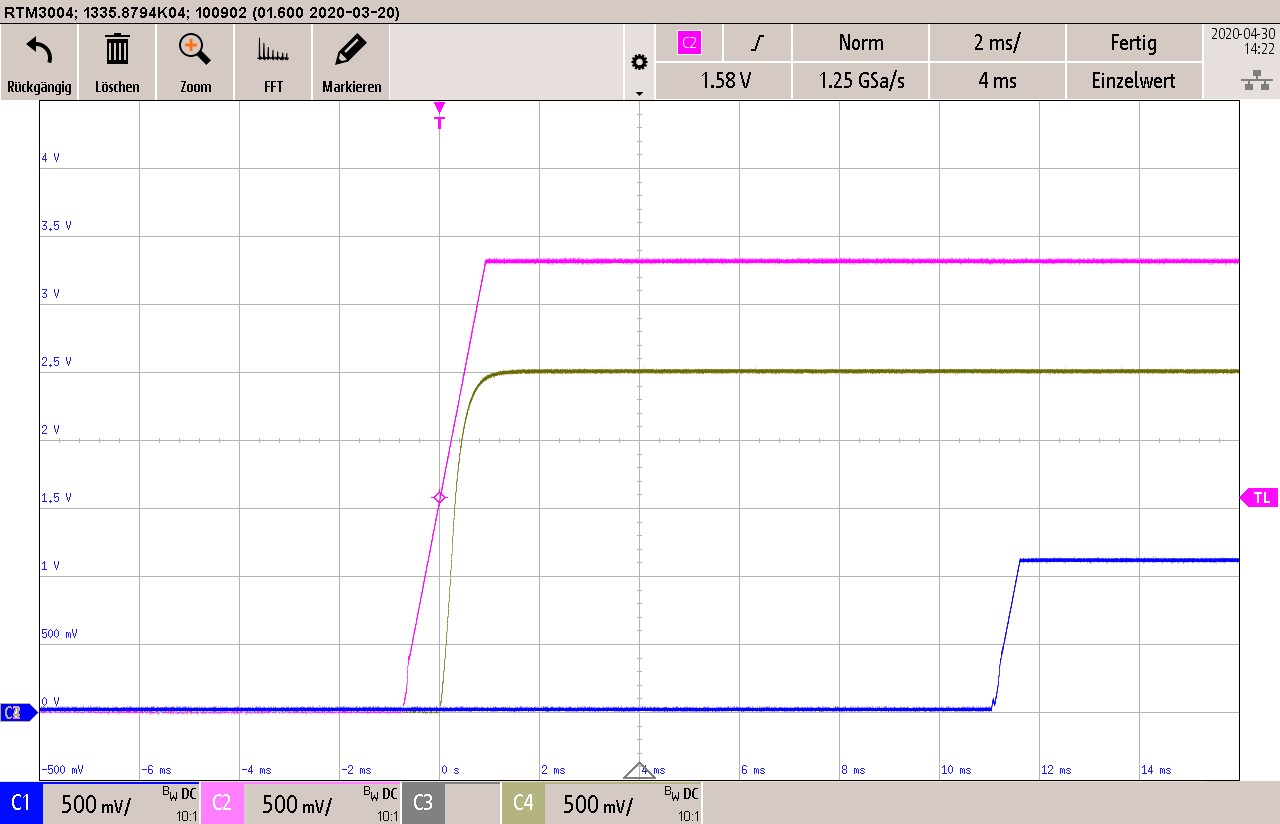Click the network connection icon
This screenshot has width=1280, height=824.
pos(1256,82)
